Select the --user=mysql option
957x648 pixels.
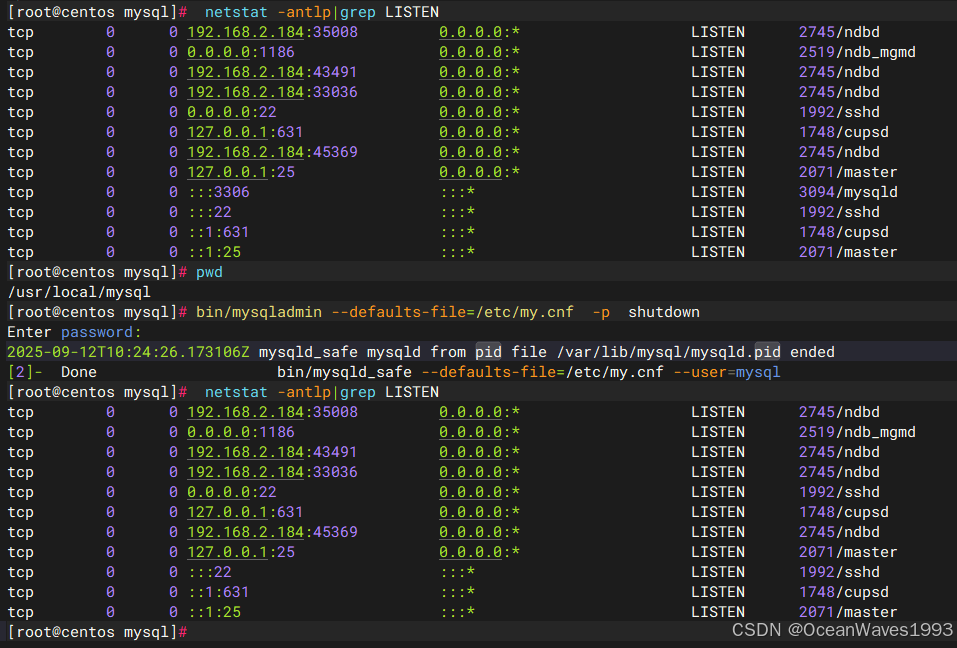point(727,372)
